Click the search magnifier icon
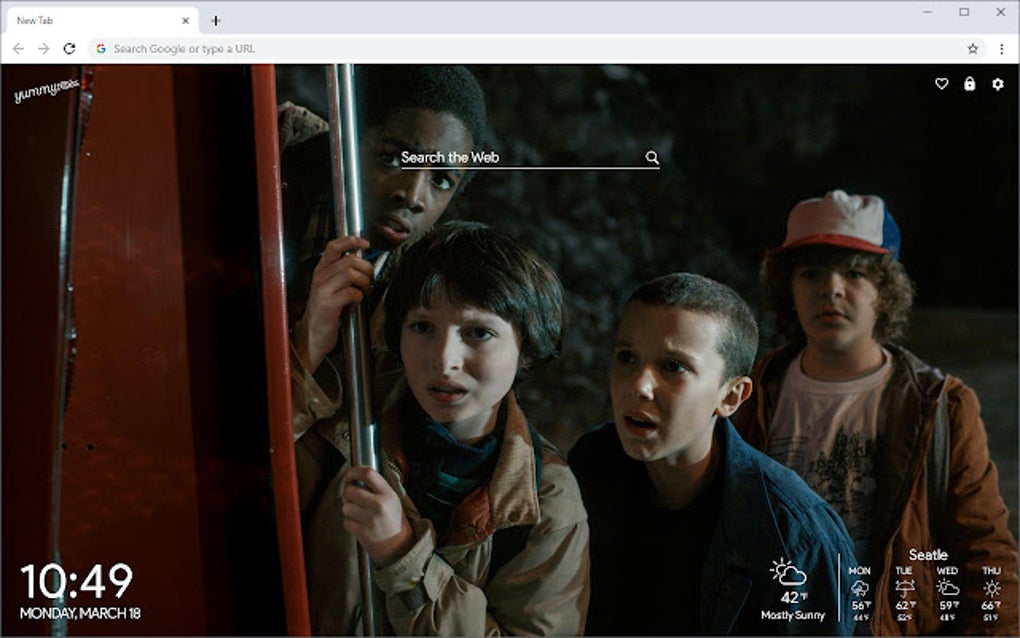The width and height of the screenshot is (1020, 638). point(654,157)
